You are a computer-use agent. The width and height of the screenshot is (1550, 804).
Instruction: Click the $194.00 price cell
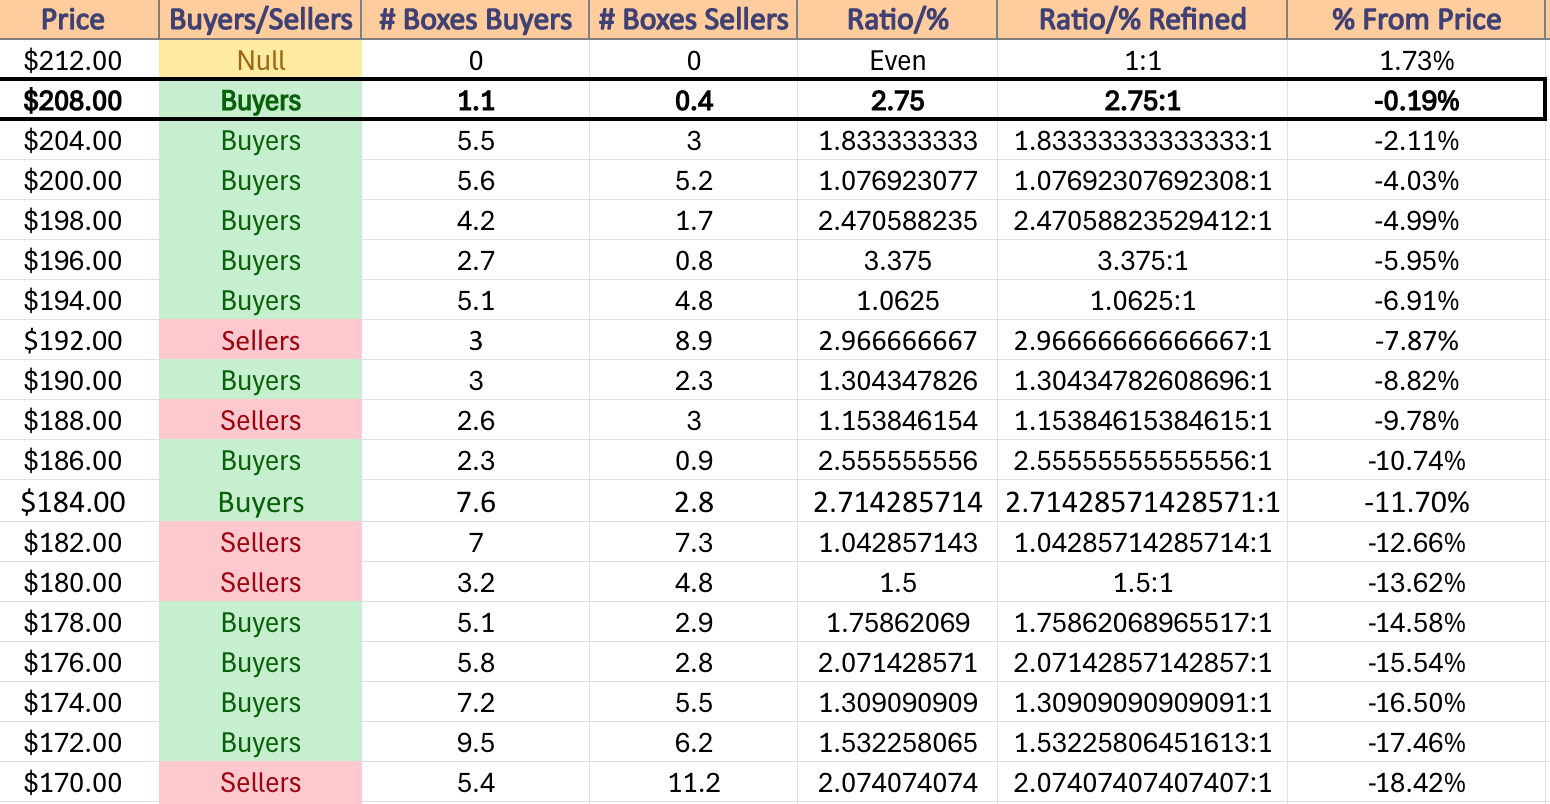pyautogui.click(x=79, y=300)
